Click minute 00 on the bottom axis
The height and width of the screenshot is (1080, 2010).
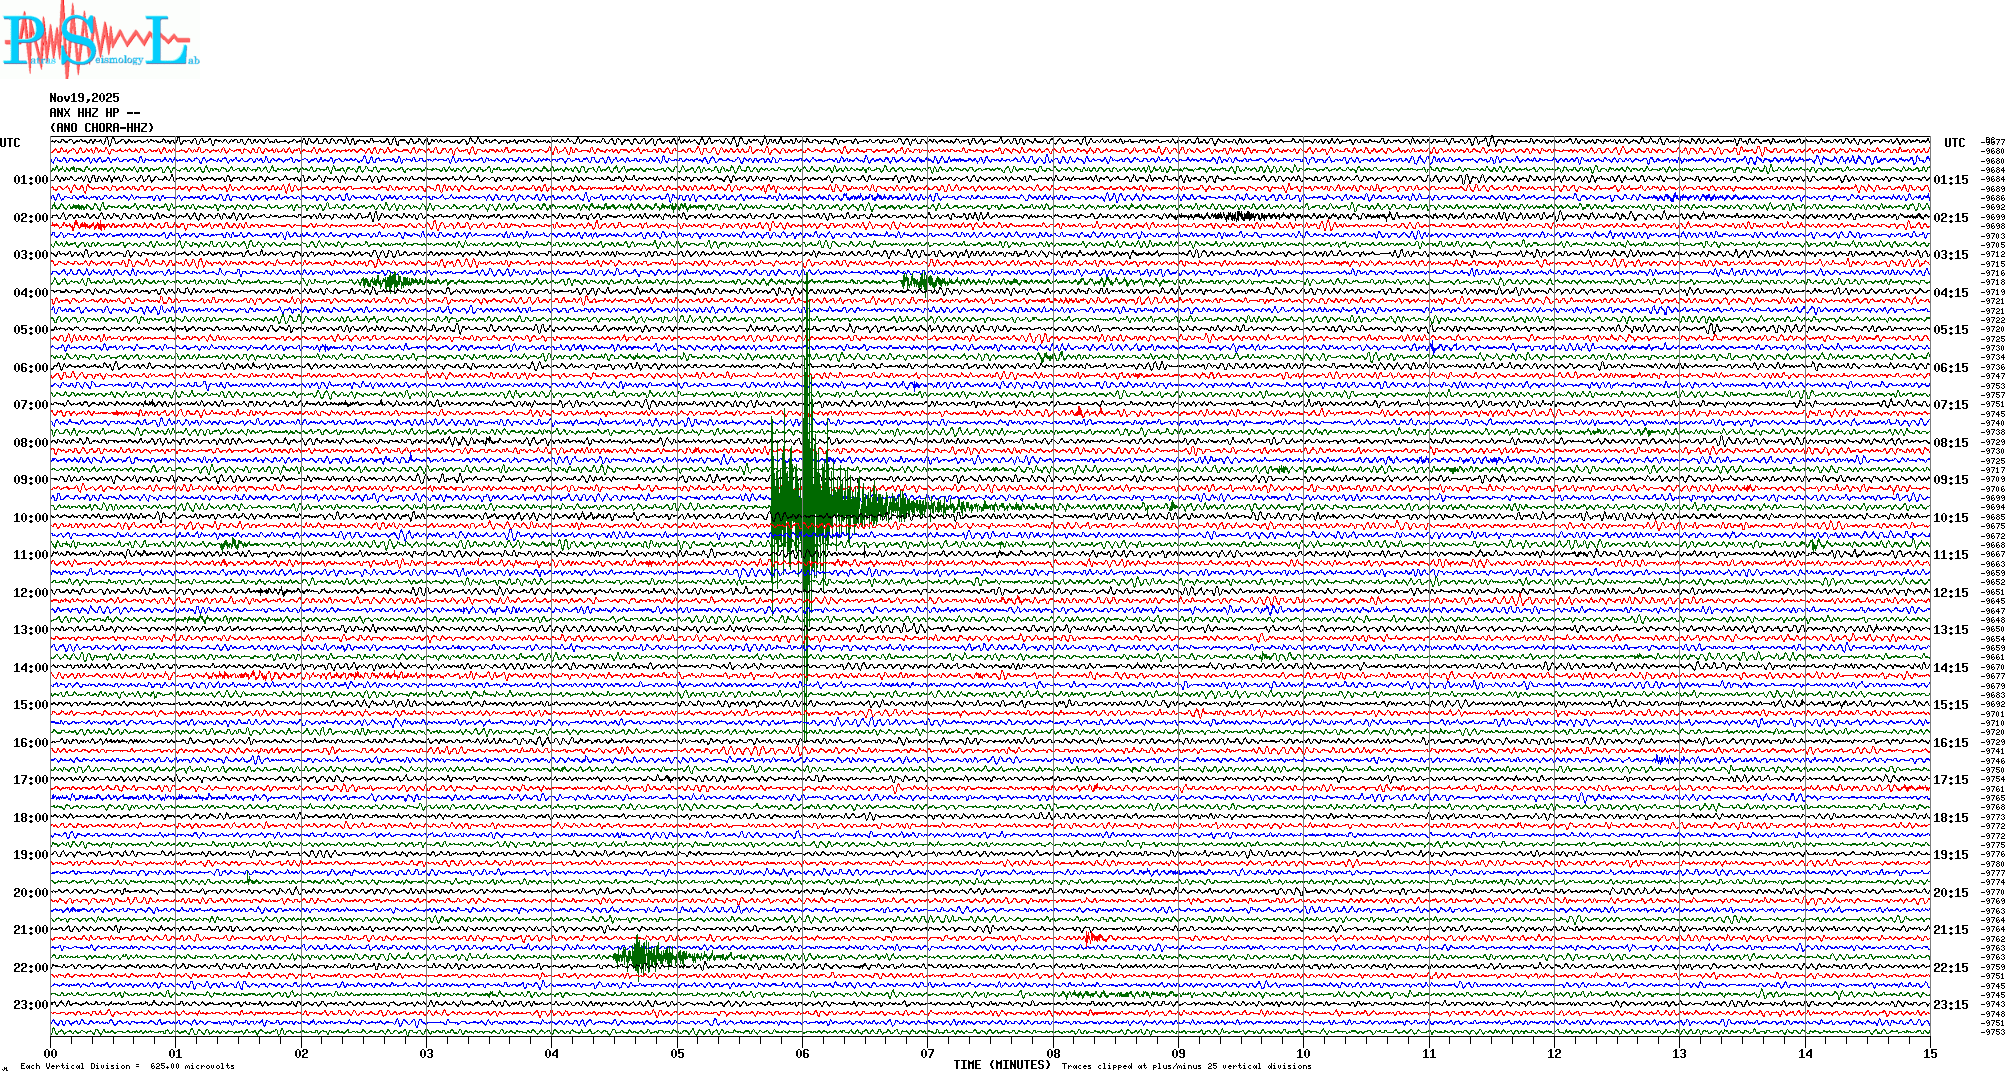tap(51, 1053)
